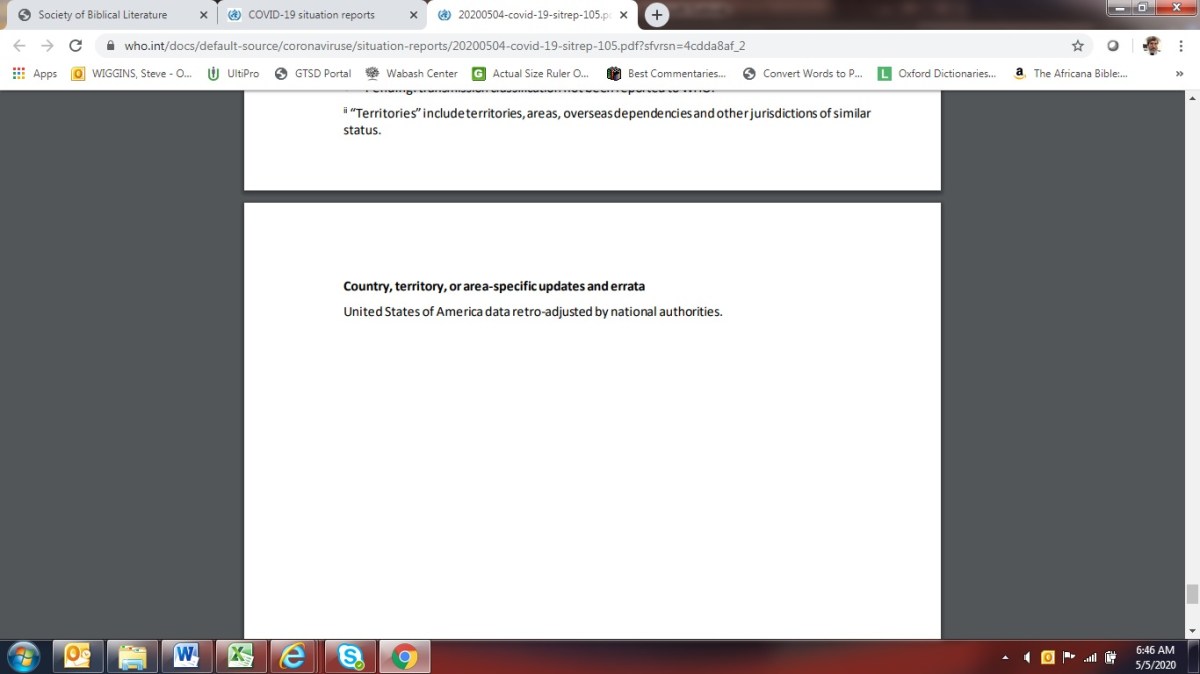Open Skype from the taskbar
Screen dimensions: 1200x674
pyautogui.click(x=350, y=656)
